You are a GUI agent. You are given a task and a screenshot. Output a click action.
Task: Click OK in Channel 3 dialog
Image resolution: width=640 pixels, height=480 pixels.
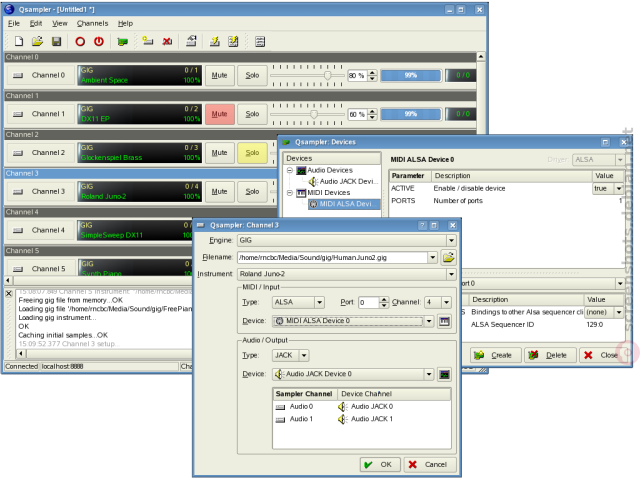coord(380,464)
